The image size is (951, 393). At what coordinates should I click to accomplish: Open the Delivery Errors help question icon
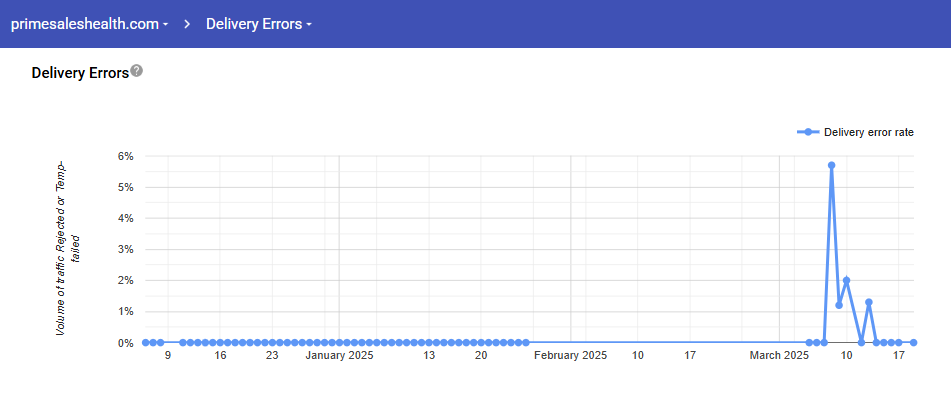click(136, 71)
